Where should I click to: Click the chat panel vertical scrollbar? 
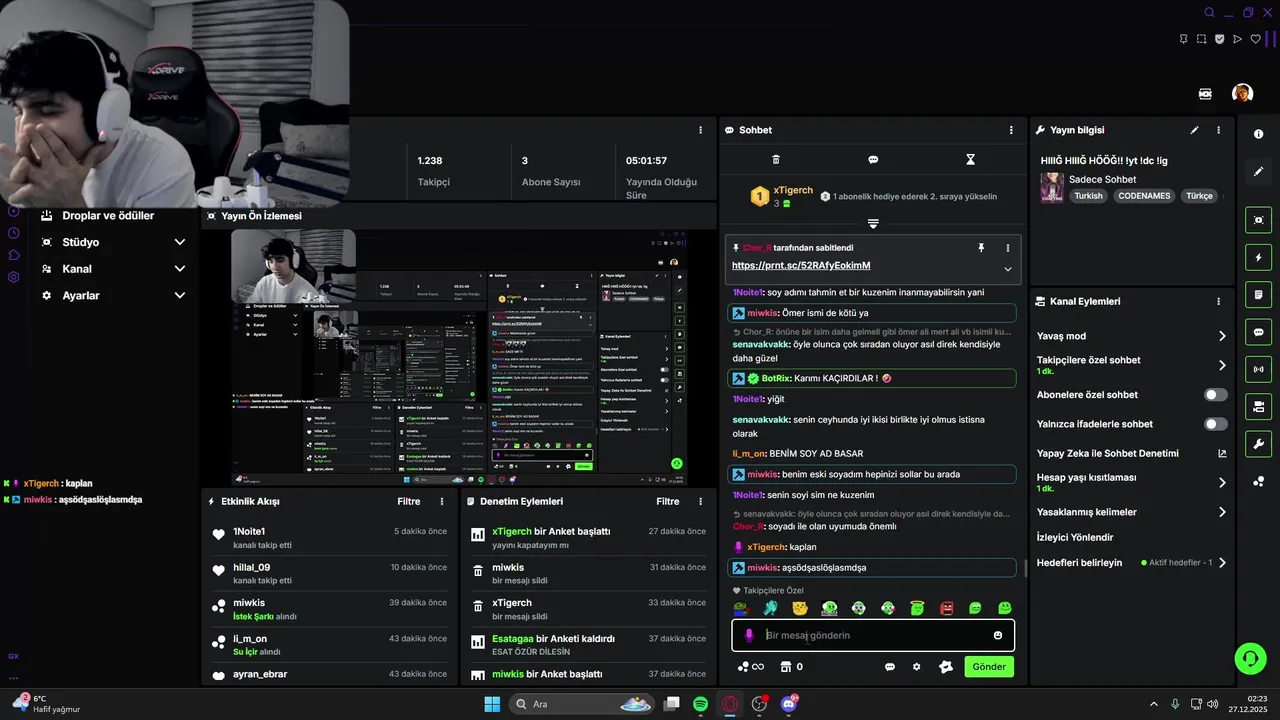(x=1025, y=568)
